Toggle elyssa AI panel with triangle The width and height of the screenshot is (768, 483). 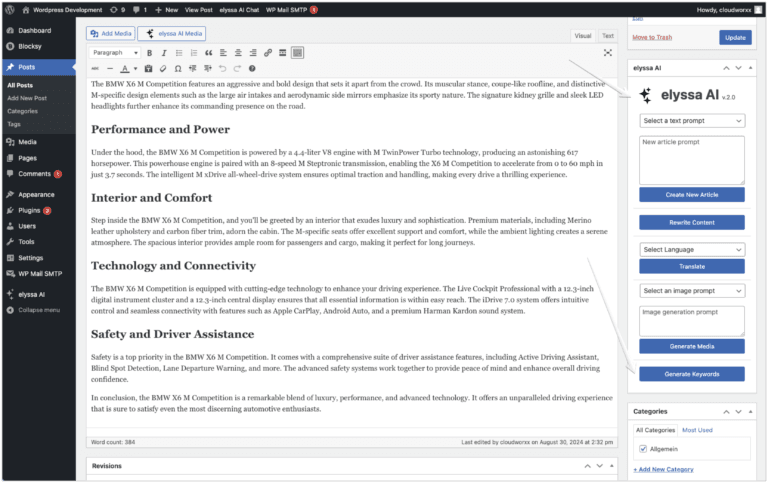point(750,68)
